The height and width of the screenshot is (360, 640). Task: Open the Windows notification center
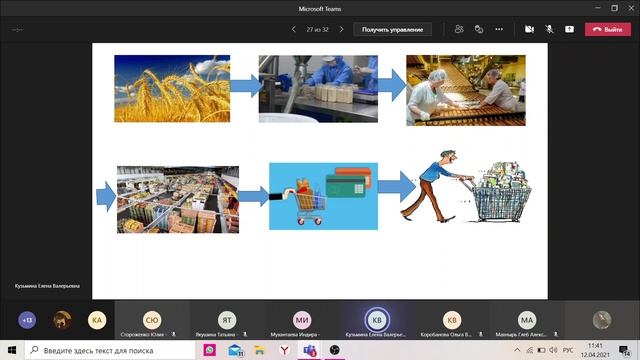[x=624, y=350]
